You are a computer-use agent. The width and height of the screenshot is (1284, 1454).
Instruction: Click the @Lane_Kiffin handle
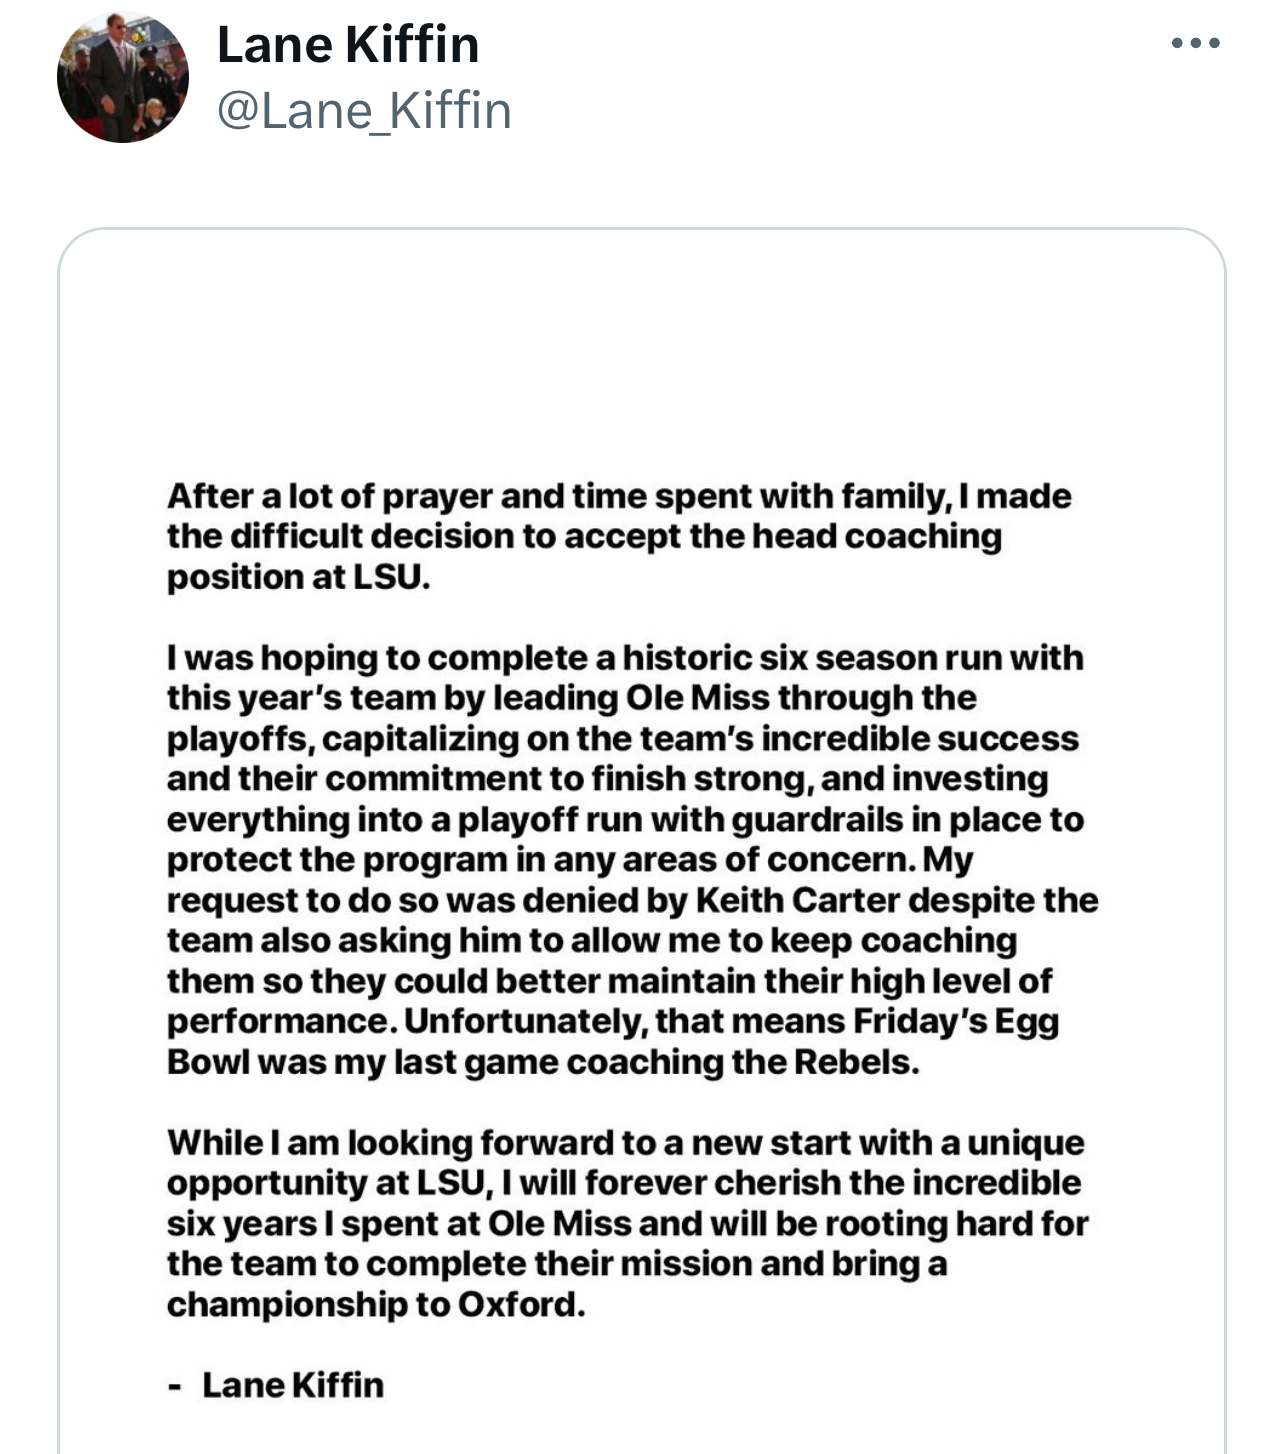(364, 110)
